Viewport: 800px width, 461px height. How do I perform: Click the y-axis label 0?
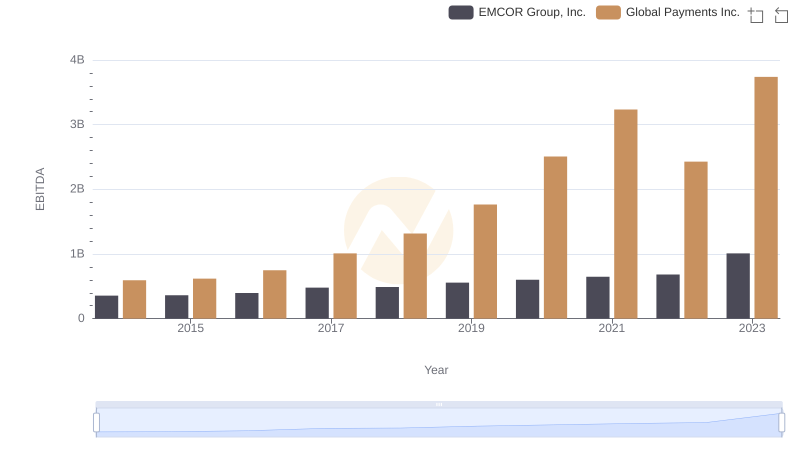[x=81, y=318]
